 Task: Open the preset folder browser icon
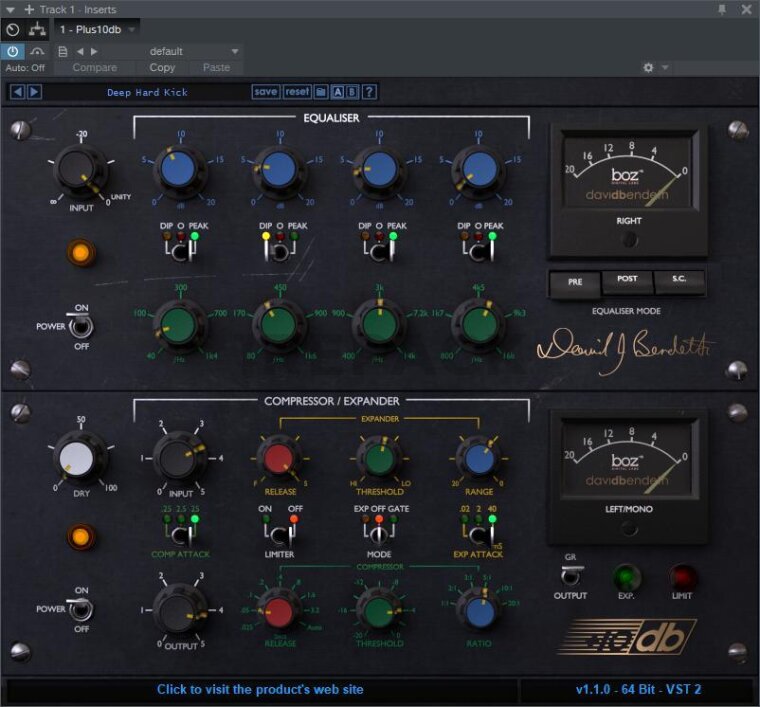coord(320,92)
